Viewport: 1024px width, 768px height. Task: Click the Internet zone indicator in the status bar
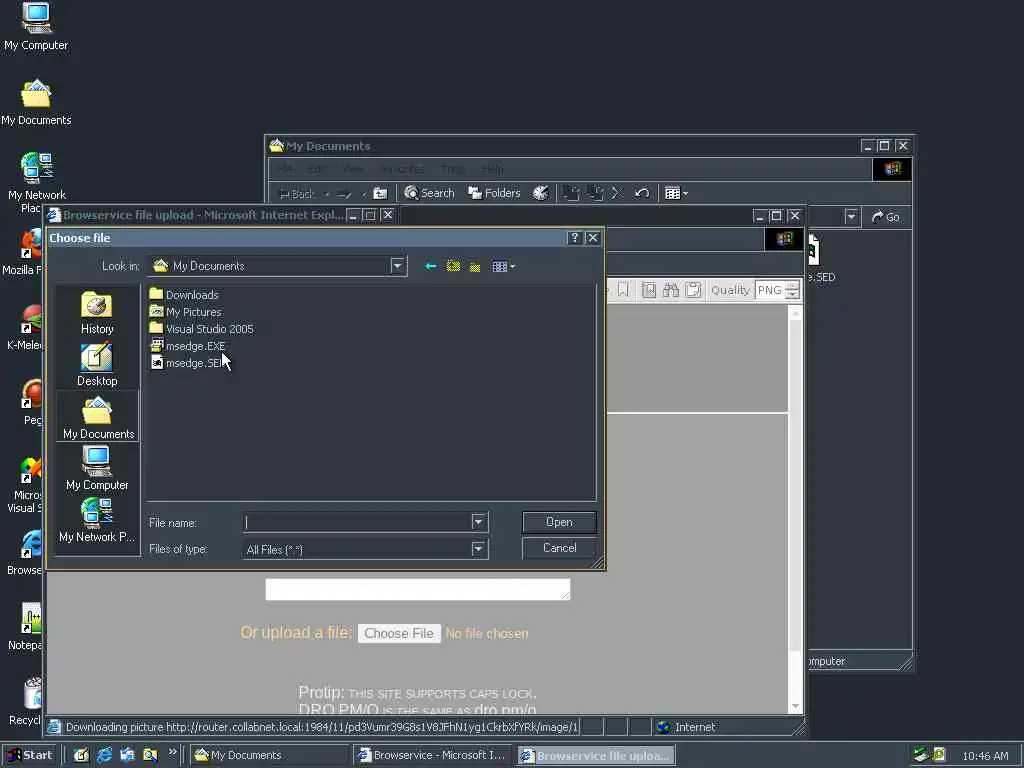(686, 727)
